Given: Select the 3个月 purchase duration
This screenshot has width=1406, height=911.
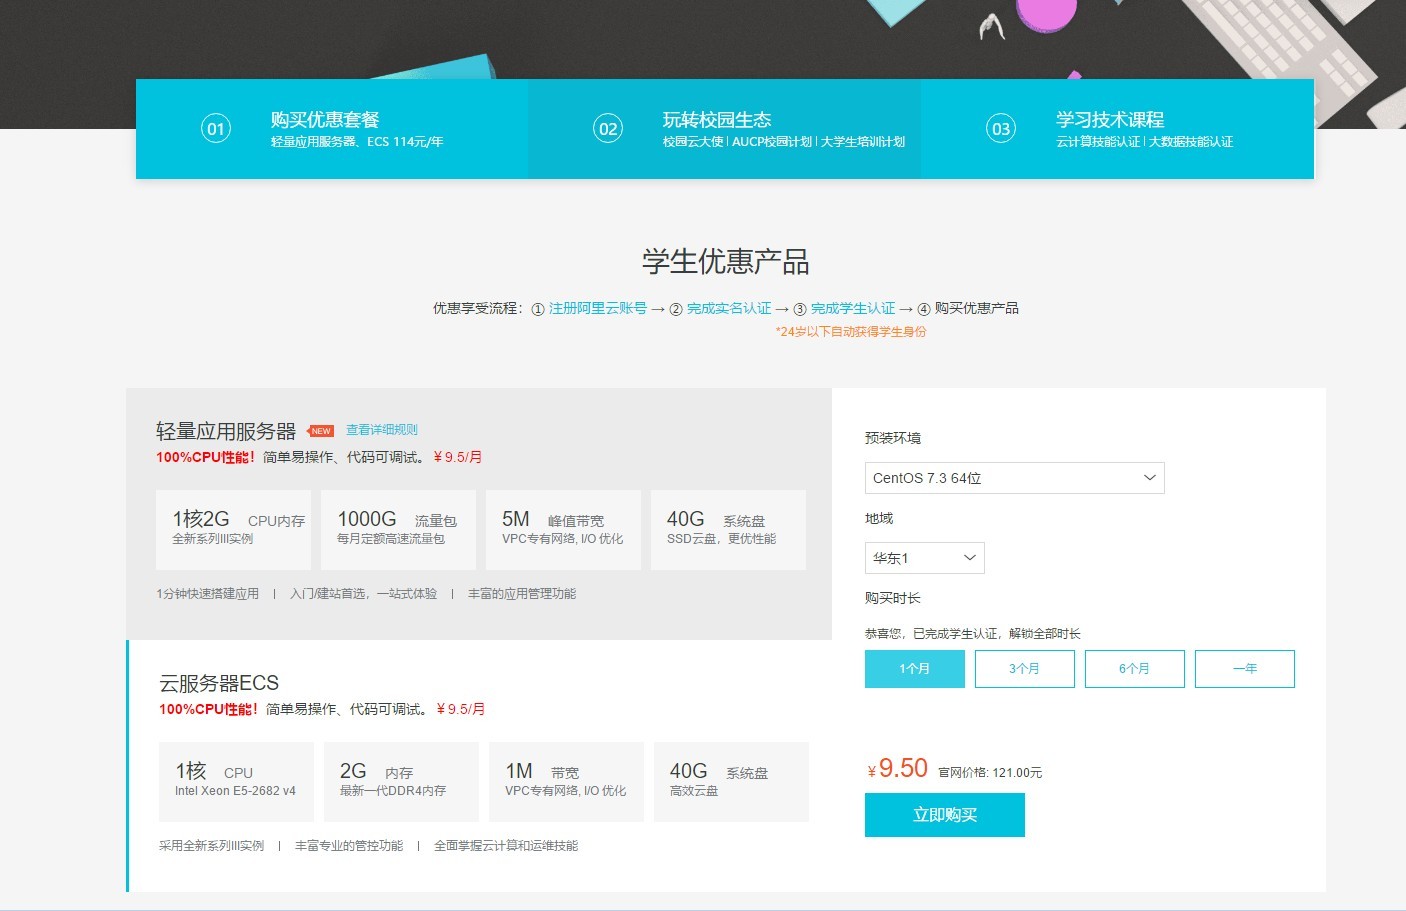Looking at the screenshot, I should click(x=1025, y=669).
